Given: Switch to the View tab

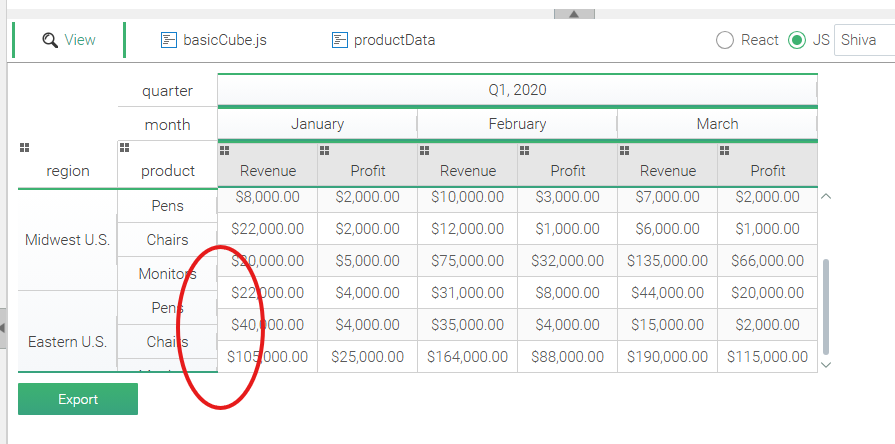Looking at the screenshot, I should point(69,40).
